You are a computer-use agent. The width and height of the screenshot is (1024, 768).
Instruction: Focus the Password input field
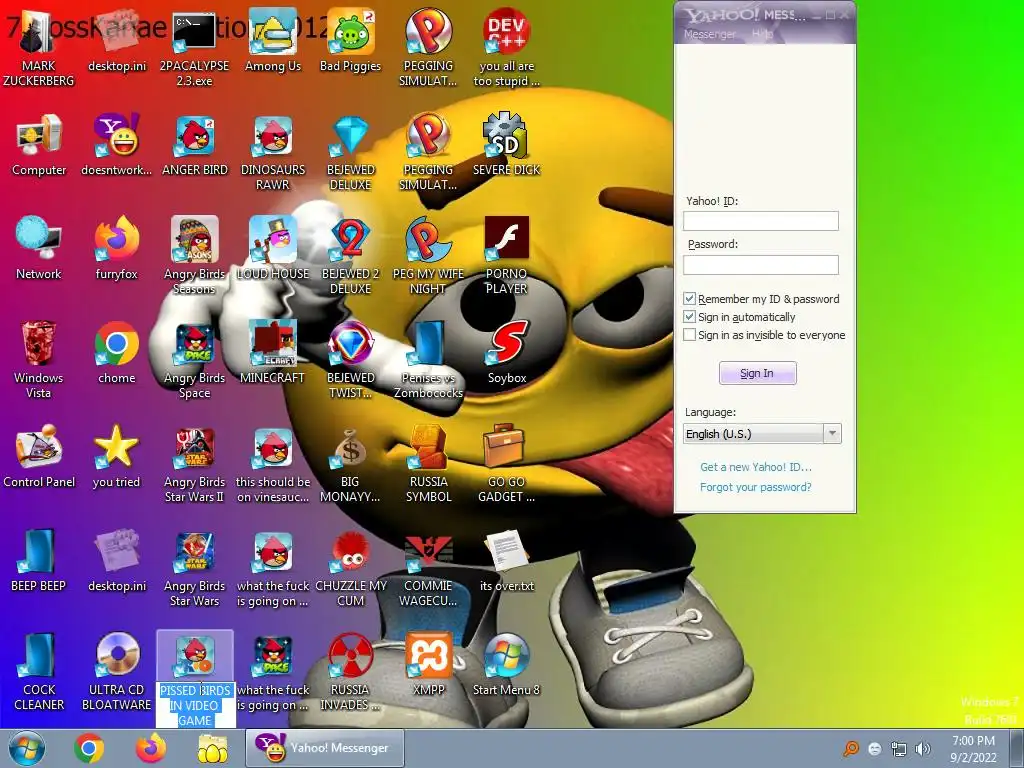coord(761,264)
